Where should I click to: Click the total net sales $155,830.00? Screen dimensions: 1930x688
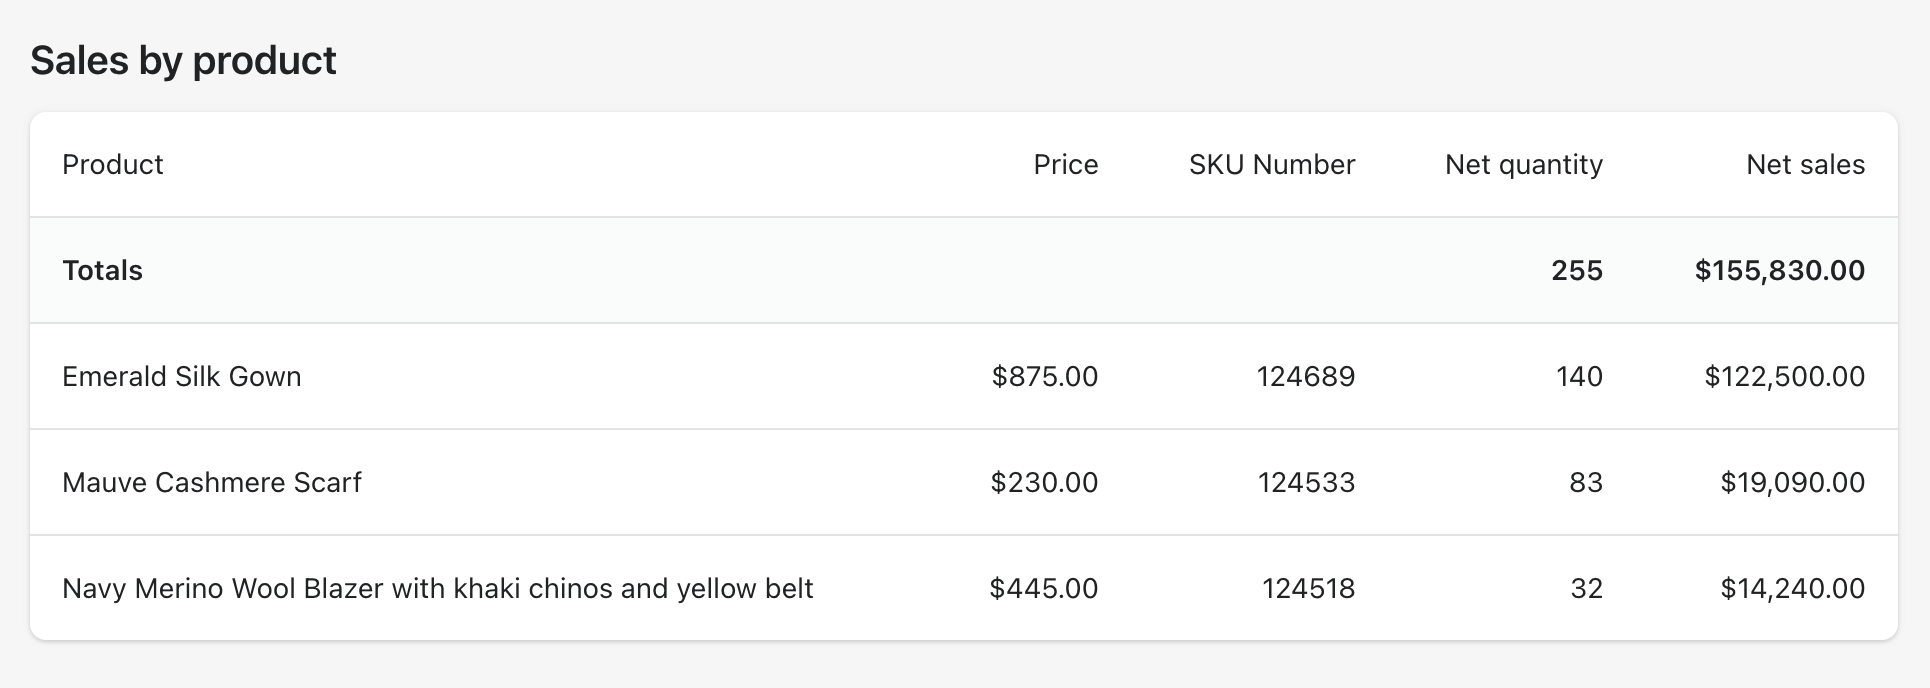coord(1779,270)
